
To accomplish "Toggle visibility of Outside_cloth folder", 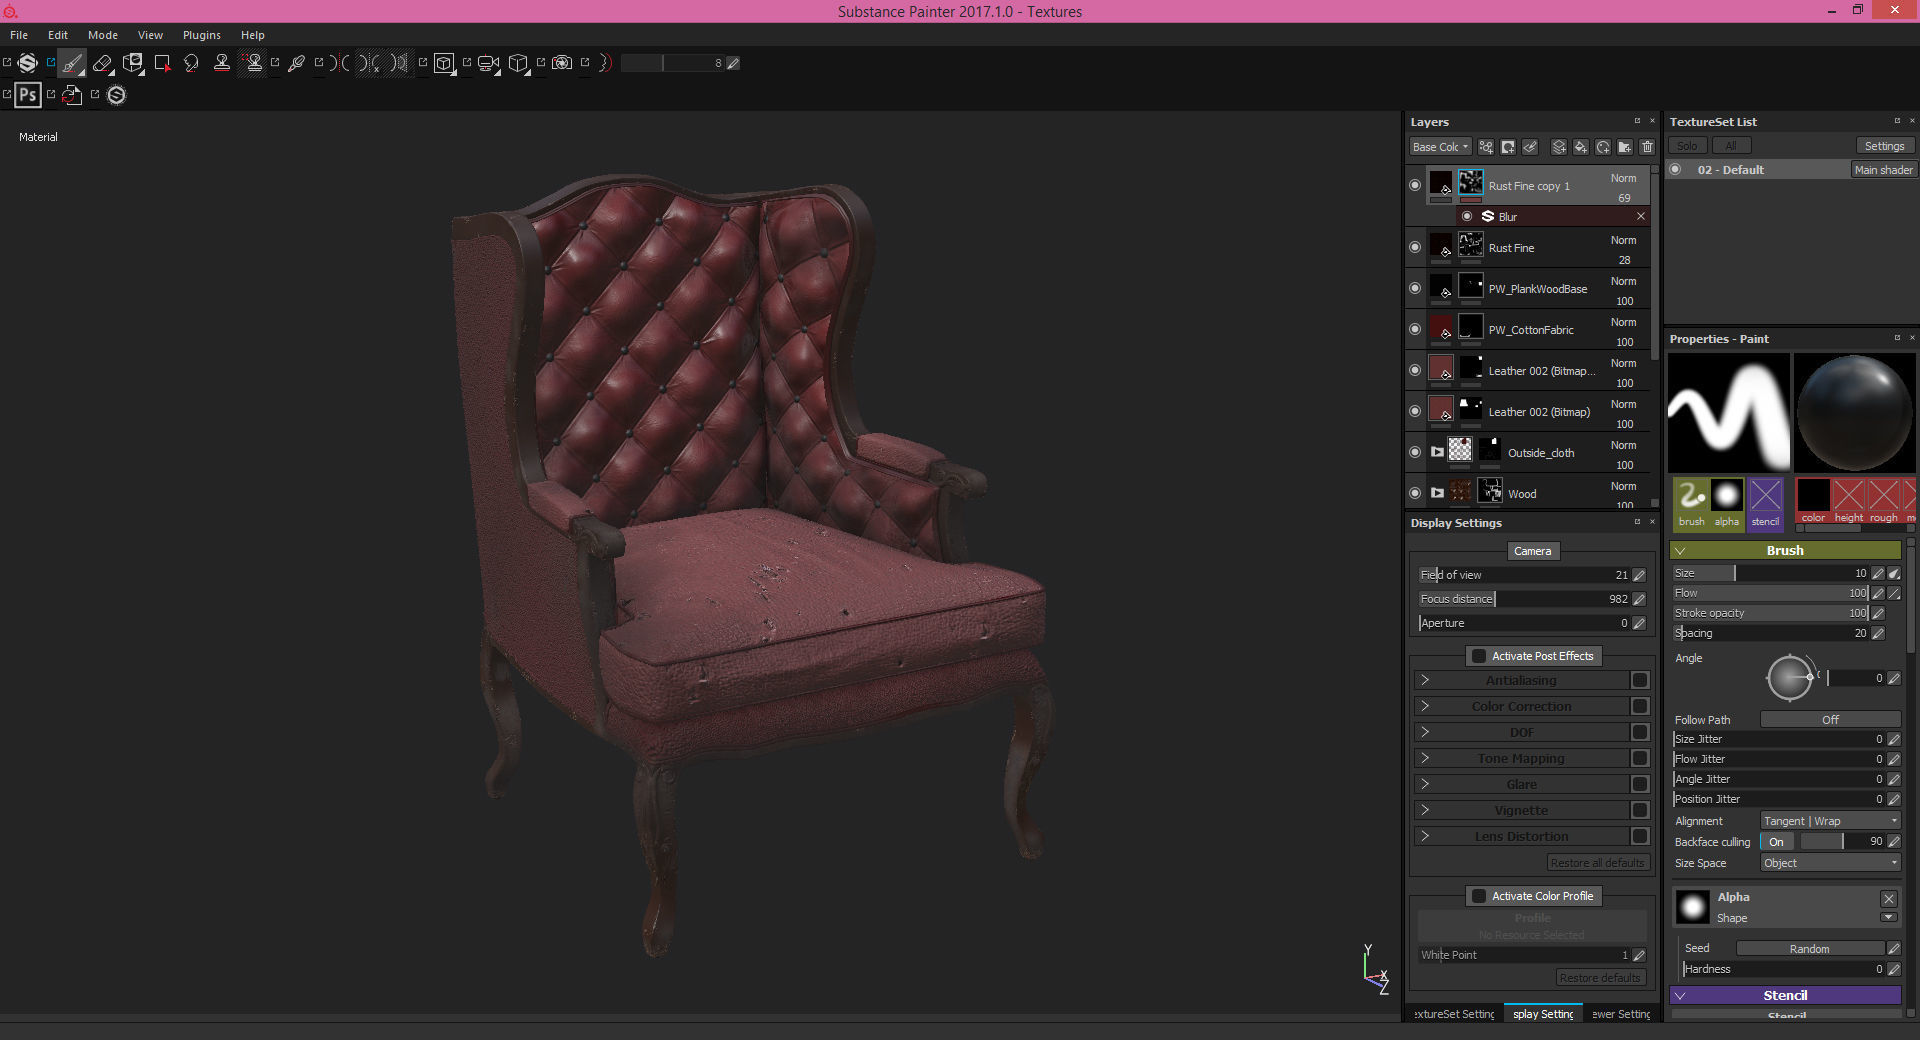I will 1415,452.
